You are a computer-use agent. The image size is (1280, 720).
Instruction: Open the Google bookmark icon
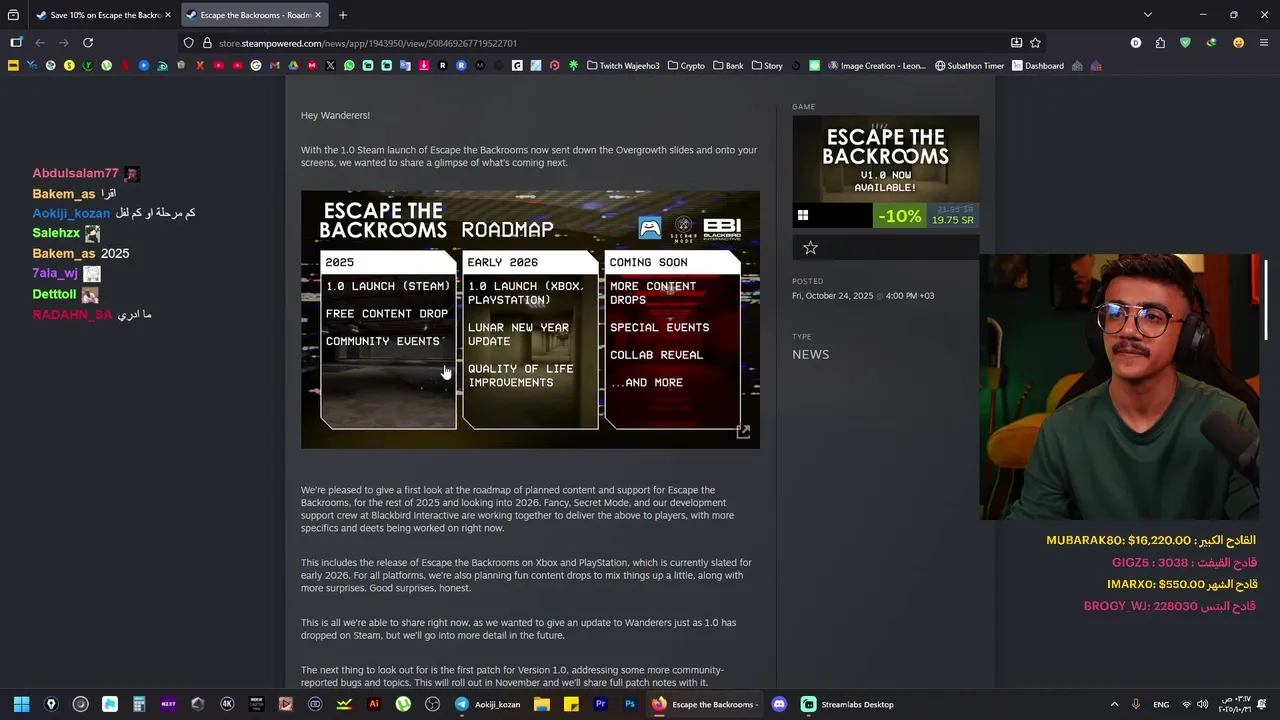point(256,66)
